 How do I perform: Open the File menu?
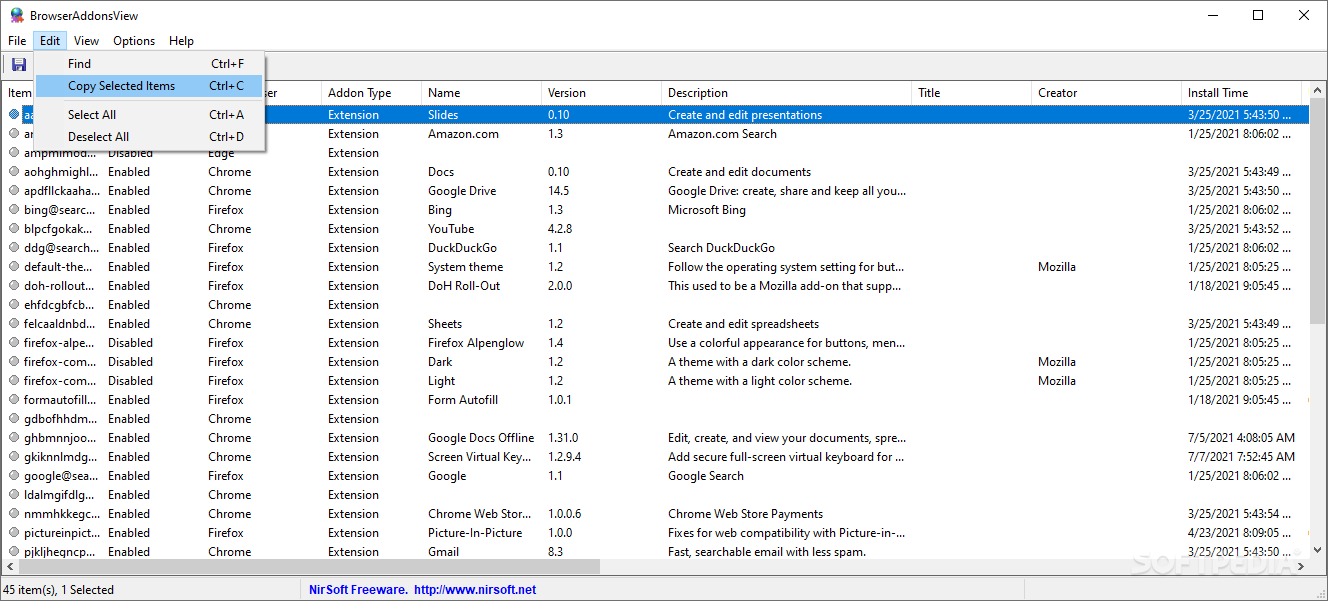coord(17,41)
